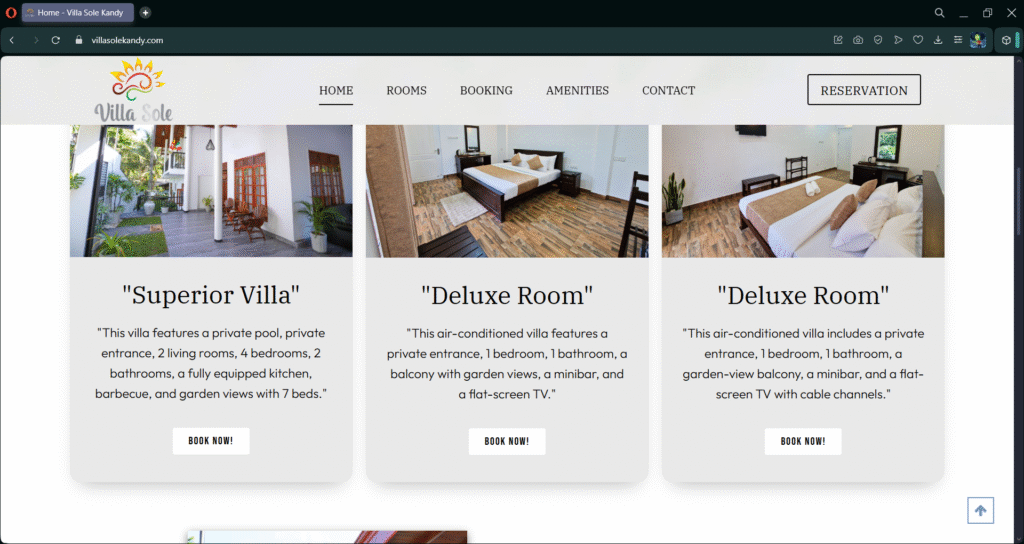Click the heart bookmark icon
Viewport: 1024px width, 544px height.
click(x=918, y=40)
